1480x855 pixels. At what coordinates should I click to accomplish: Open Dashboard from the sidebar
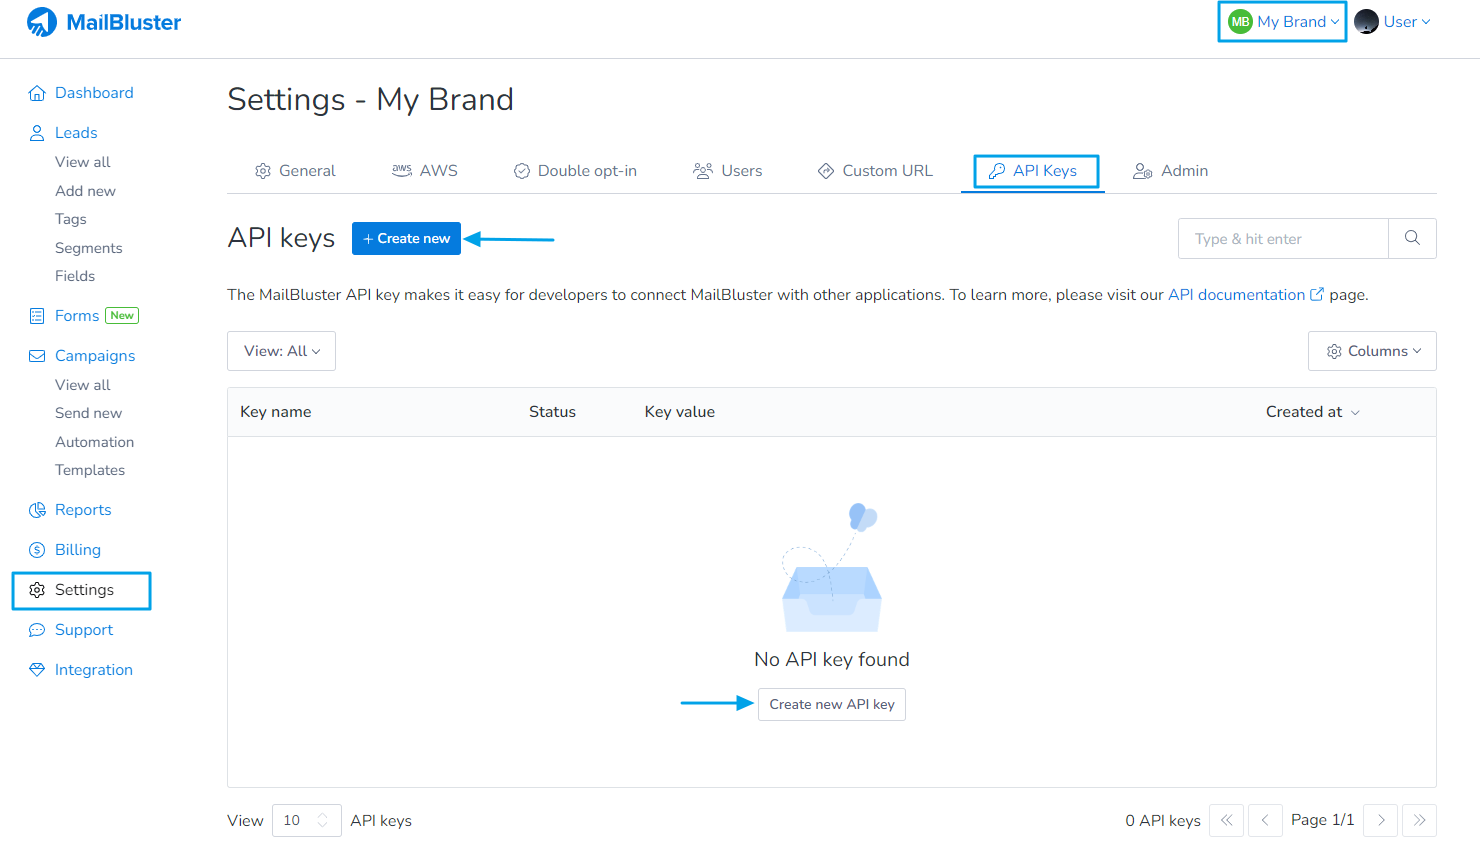tap(94, 93)
